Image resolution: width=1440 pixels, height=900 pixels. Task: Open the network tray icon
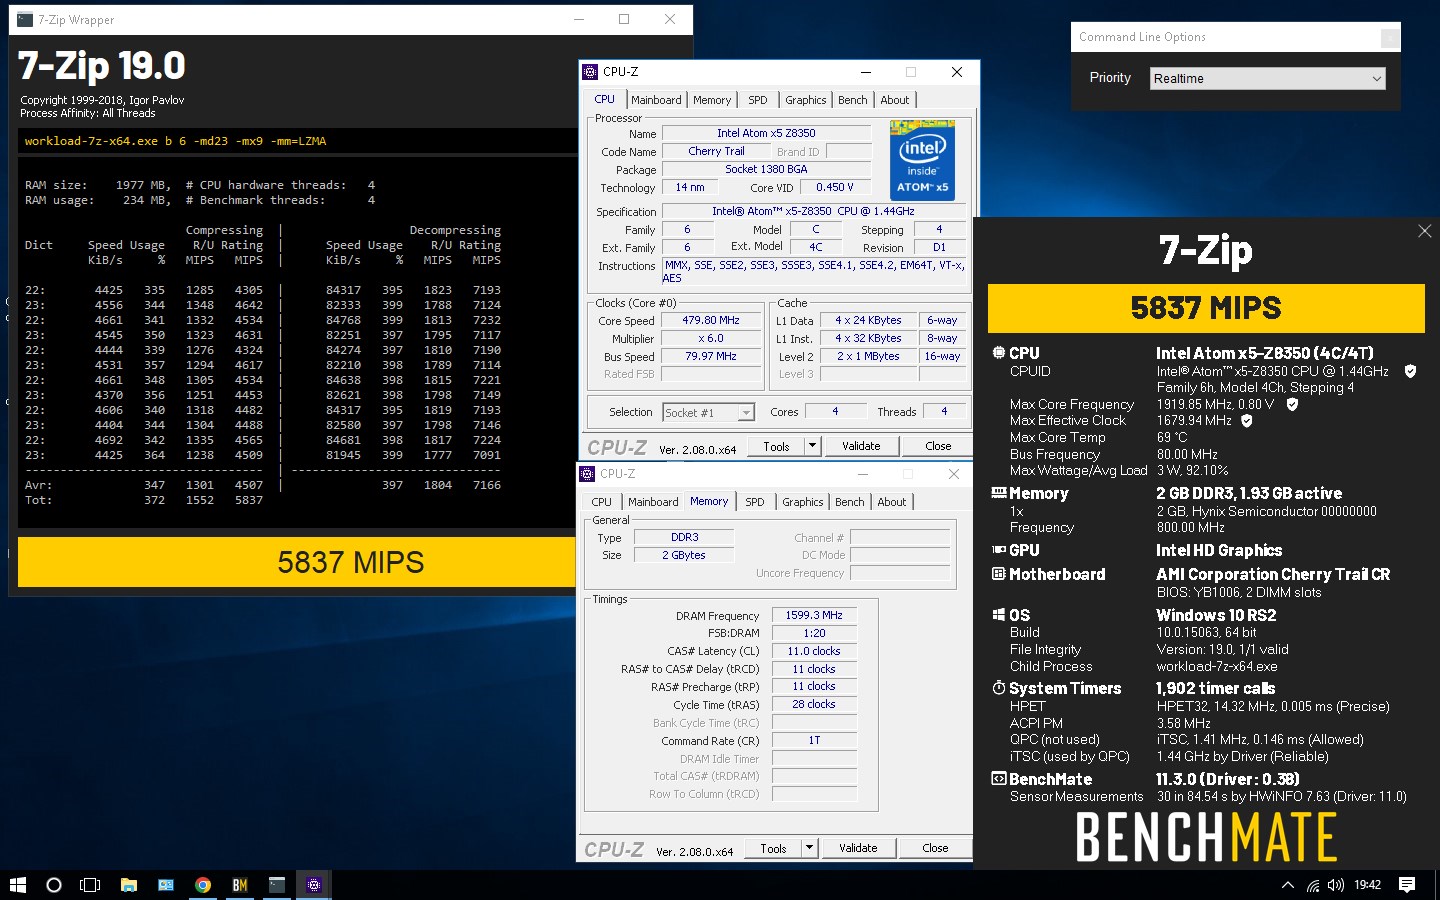point(1313,885)
